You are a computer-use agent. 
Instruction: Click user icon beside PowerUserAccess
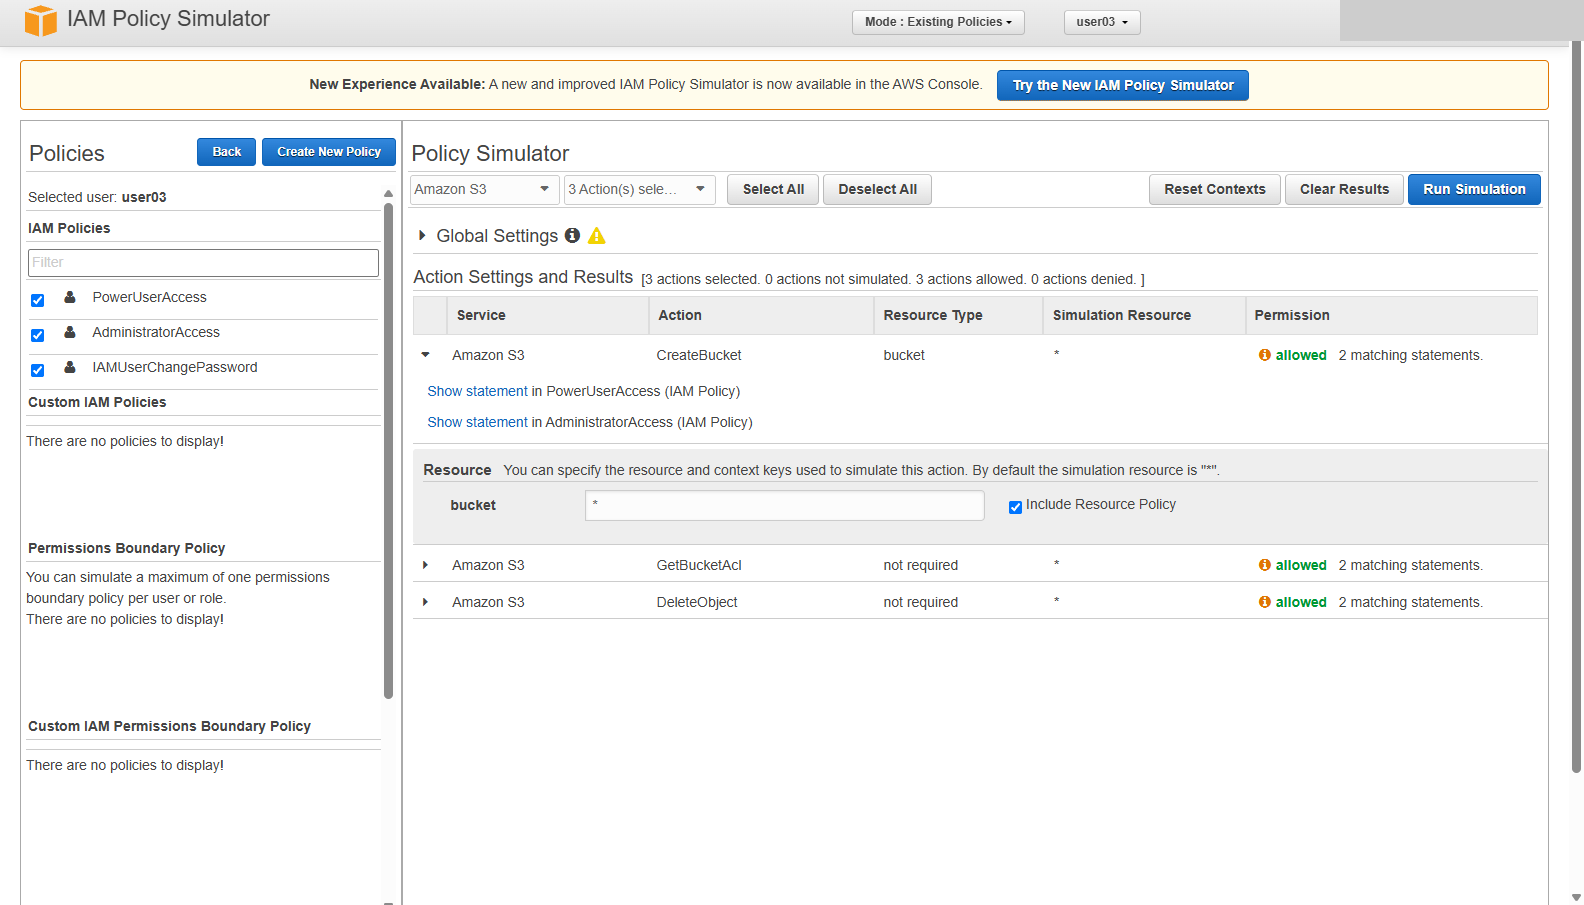70,297
